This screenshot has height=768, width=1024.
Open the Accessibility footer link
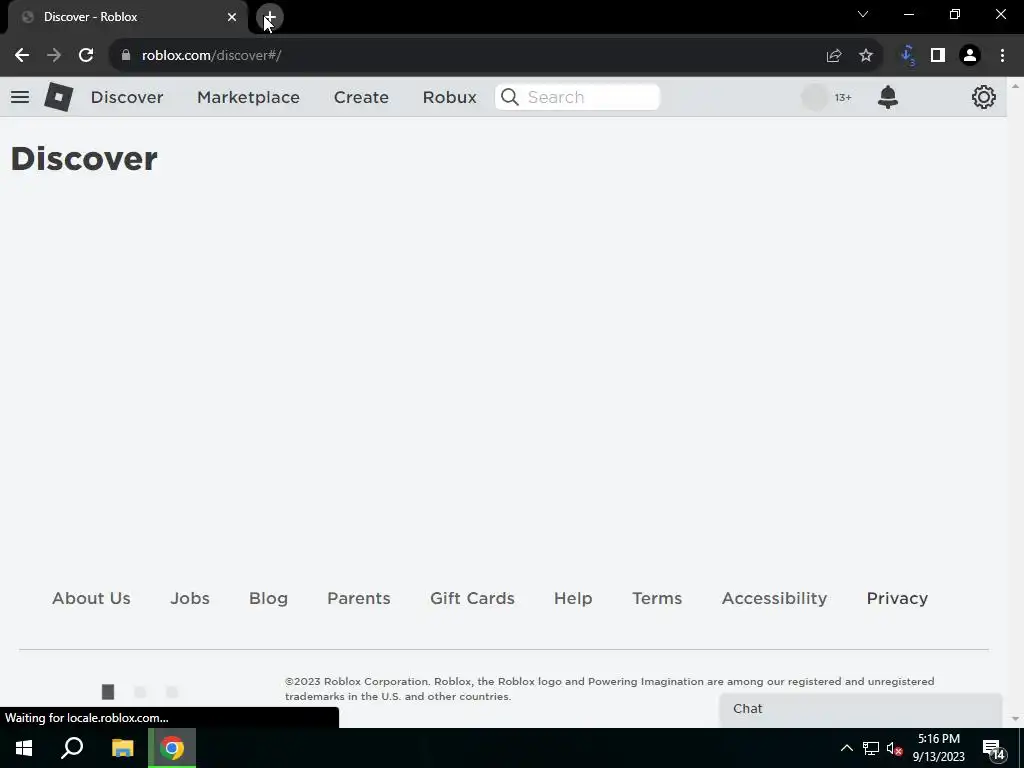775,598
